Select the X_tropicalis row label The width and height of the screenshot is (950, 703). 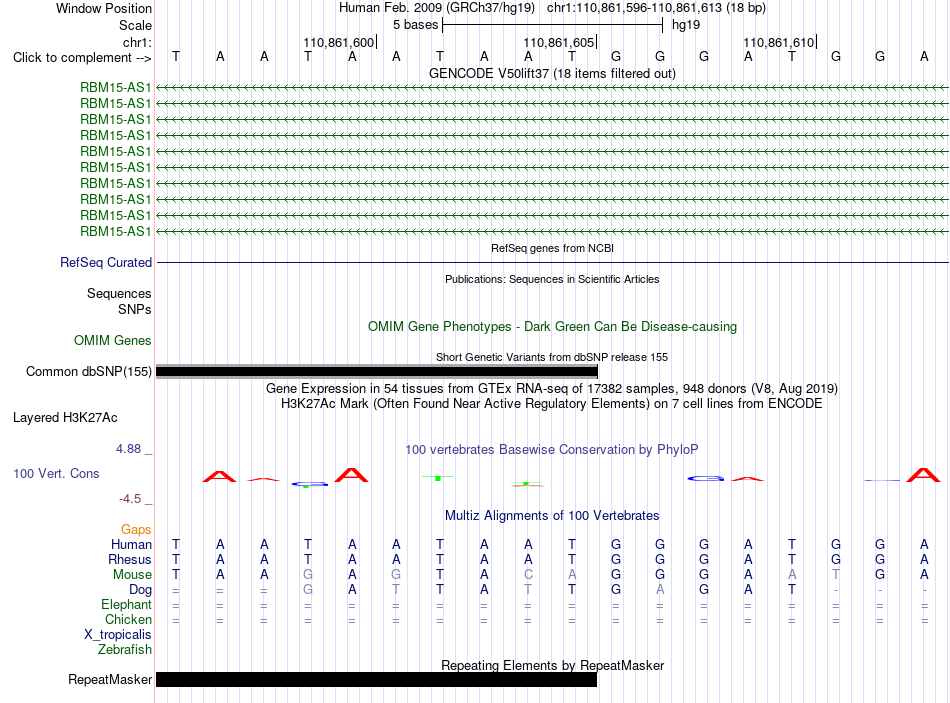pyautogui.click(x=118, y=635)
